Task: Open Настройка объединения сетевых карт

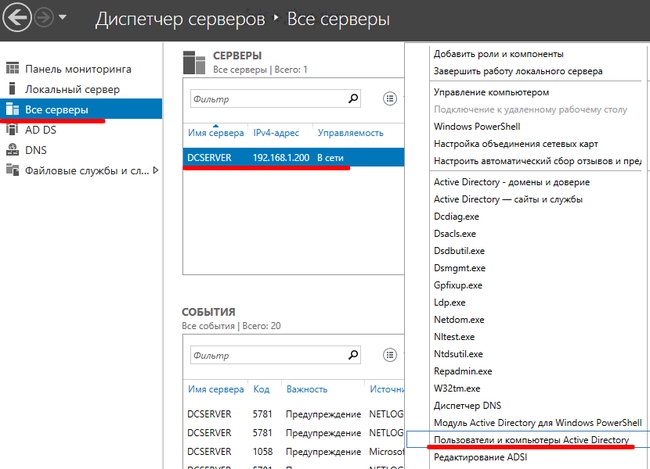Action: click(x=516, y=144)
